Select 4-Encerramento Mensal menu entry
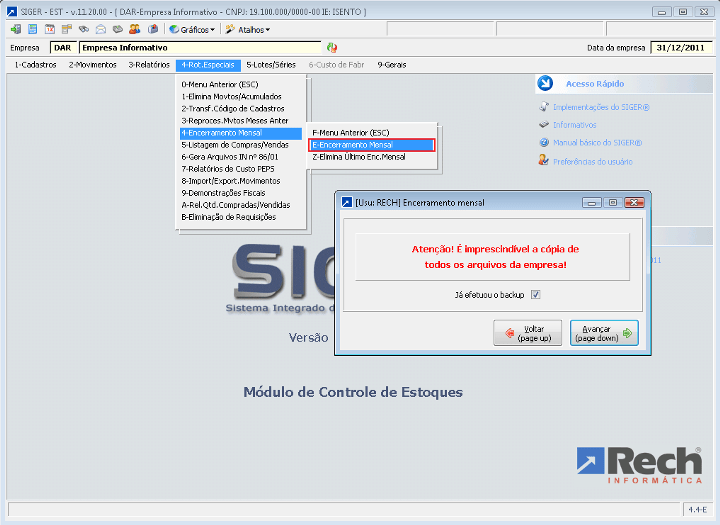Image resolution: width=720 pixels, height=525 pixels. (241, 133)
